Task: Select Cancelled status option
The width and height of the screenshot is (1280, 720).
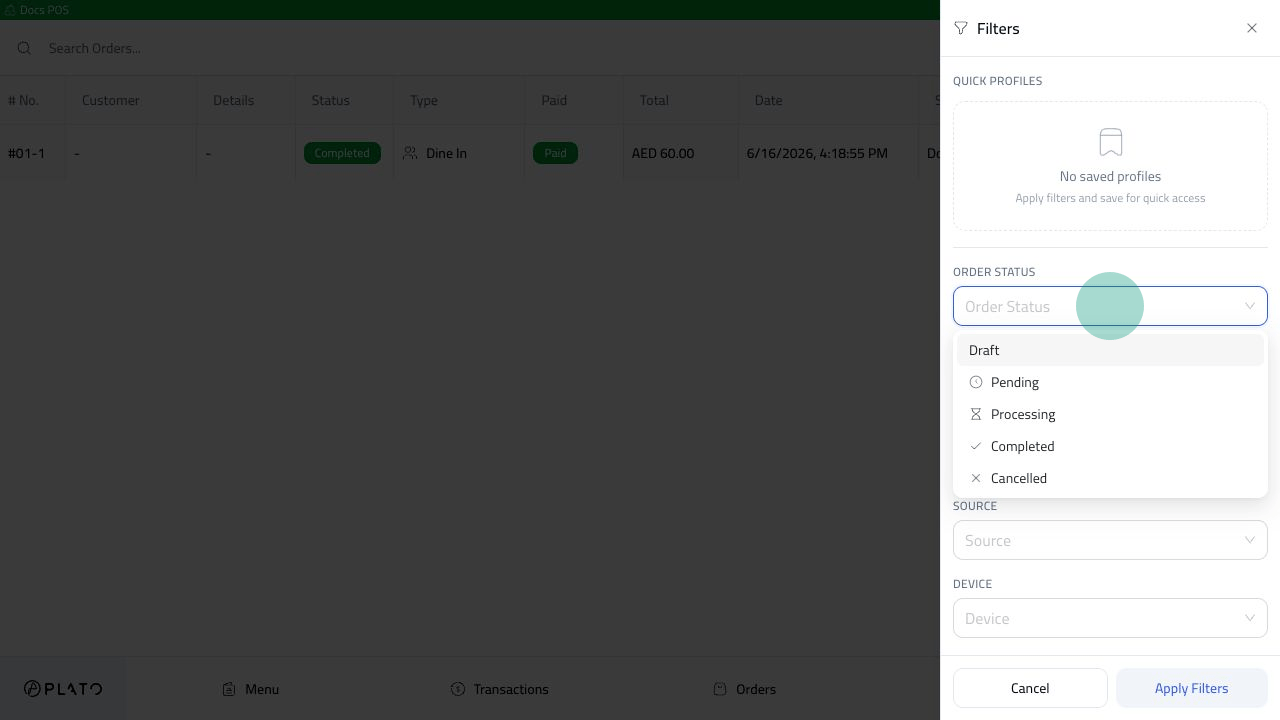Action: (x=1110, y=478)
